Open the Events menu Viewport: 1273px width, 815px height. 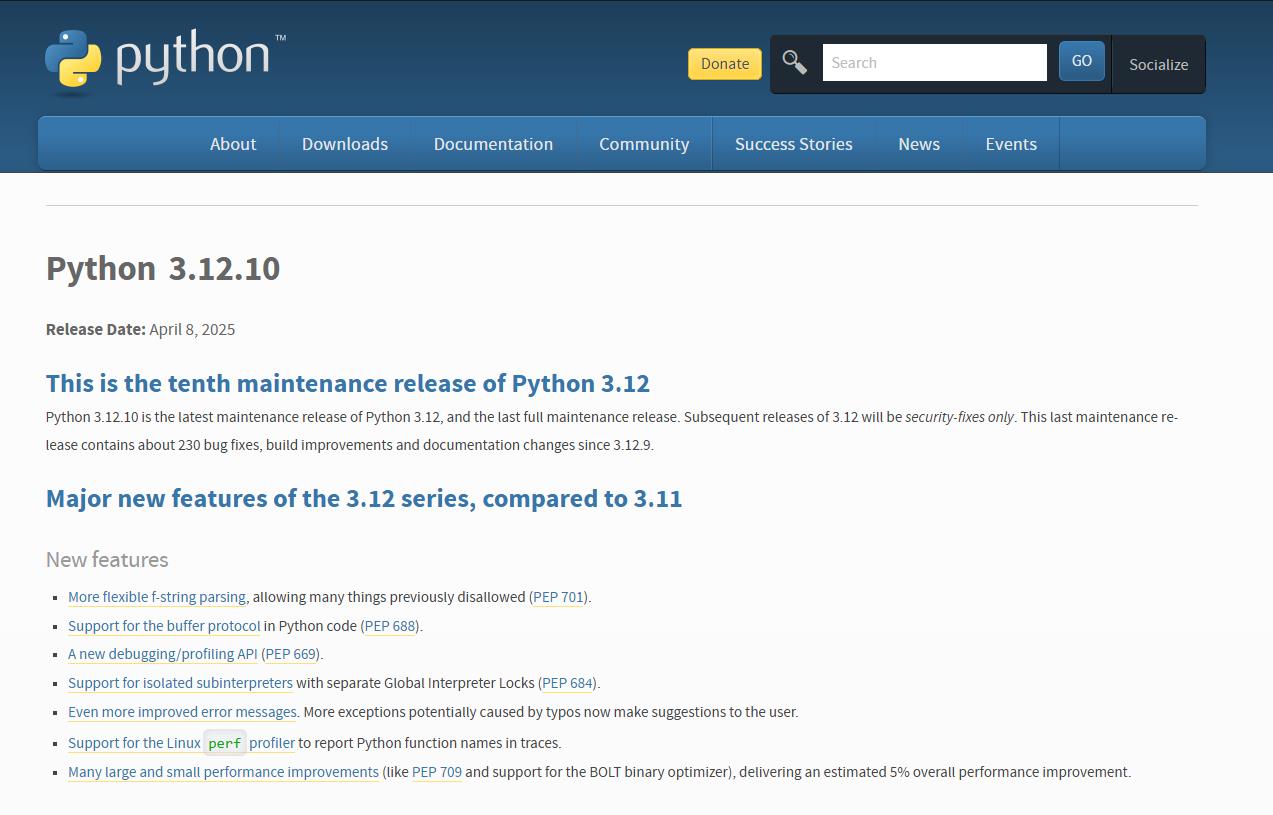(1011, 144)
